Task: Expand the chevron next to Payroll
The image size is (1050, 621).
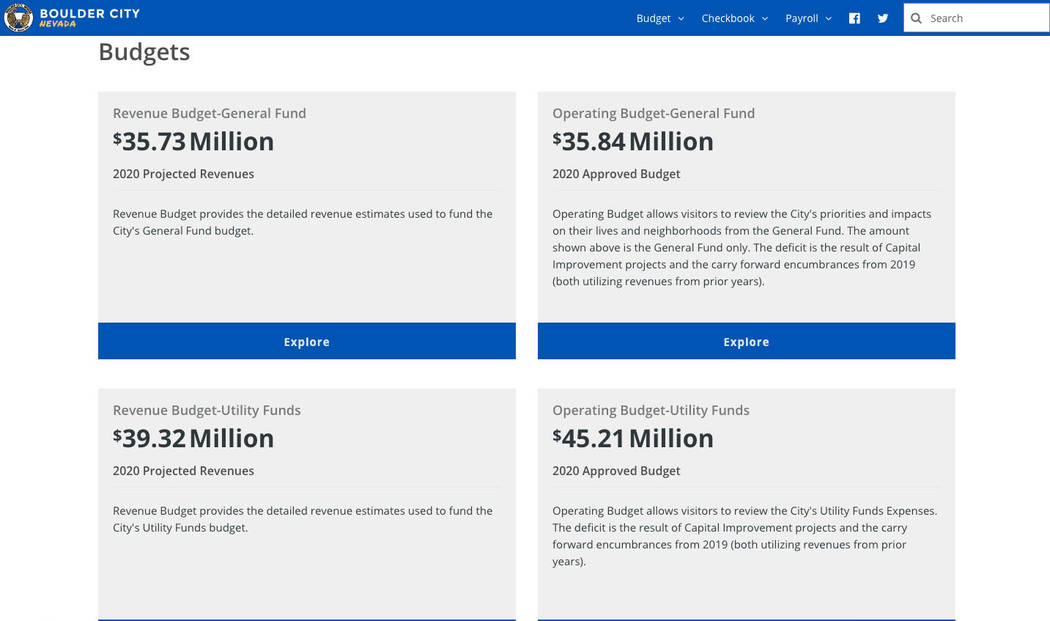Action: [828, 19]
